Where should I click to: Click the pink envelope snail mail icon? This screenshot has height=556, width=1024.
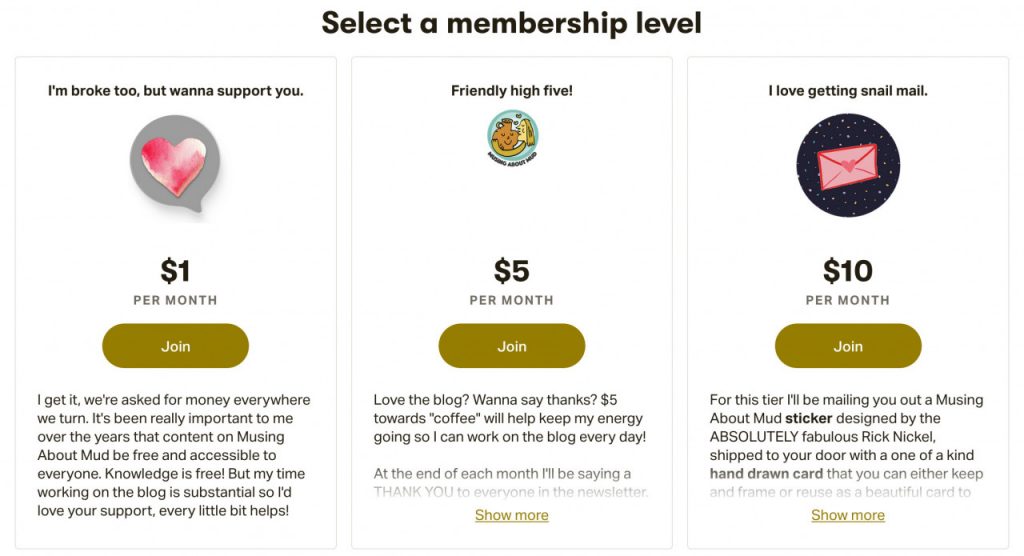click(848, 165)
